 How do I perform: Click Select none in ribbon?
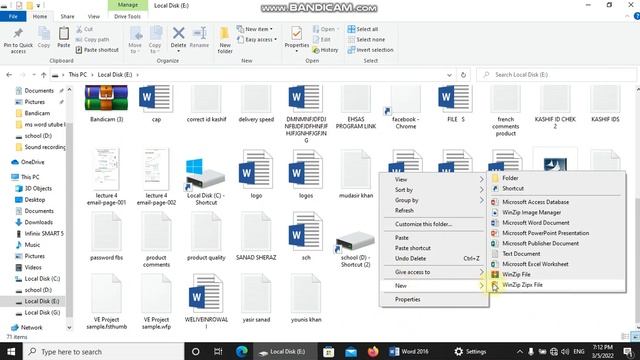(x=366, y=40)
